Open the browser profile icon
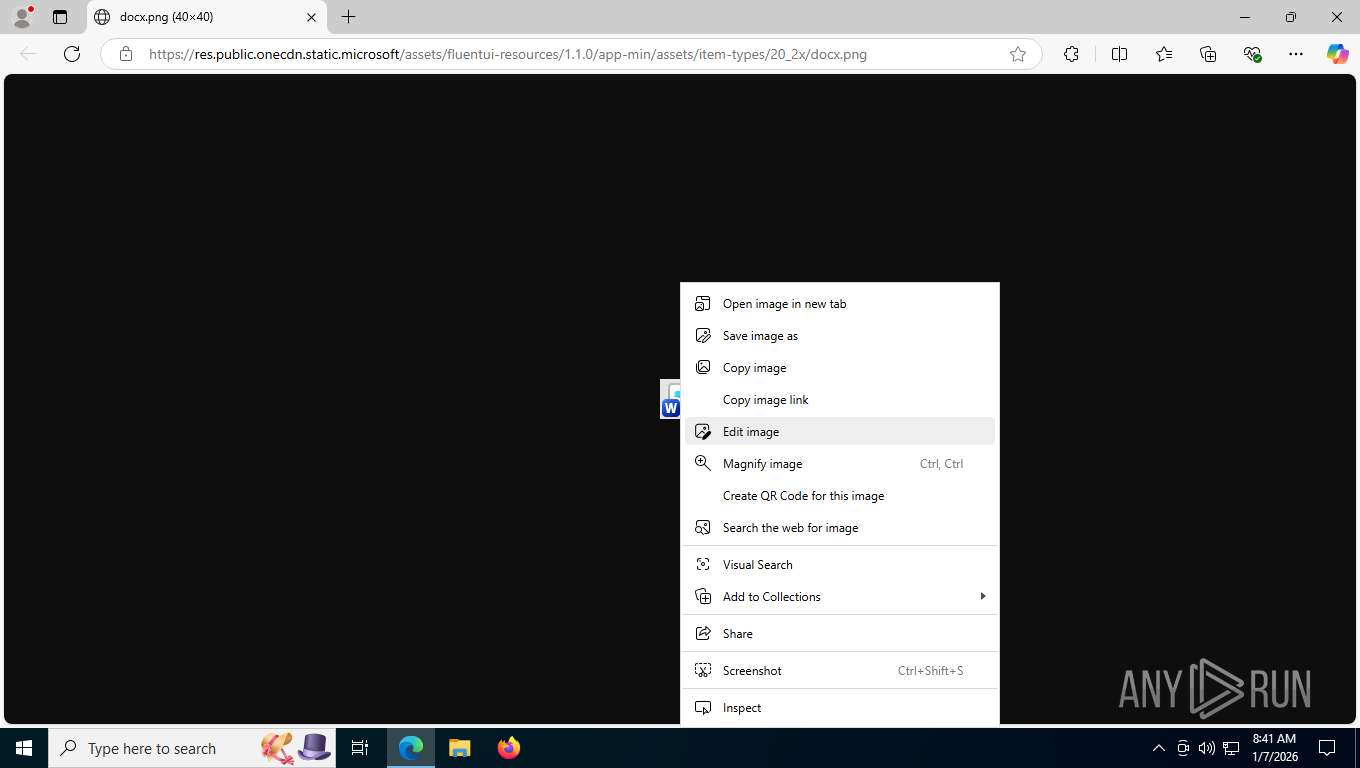Screen dimensions: 1360x768 [x=21, y=17]
